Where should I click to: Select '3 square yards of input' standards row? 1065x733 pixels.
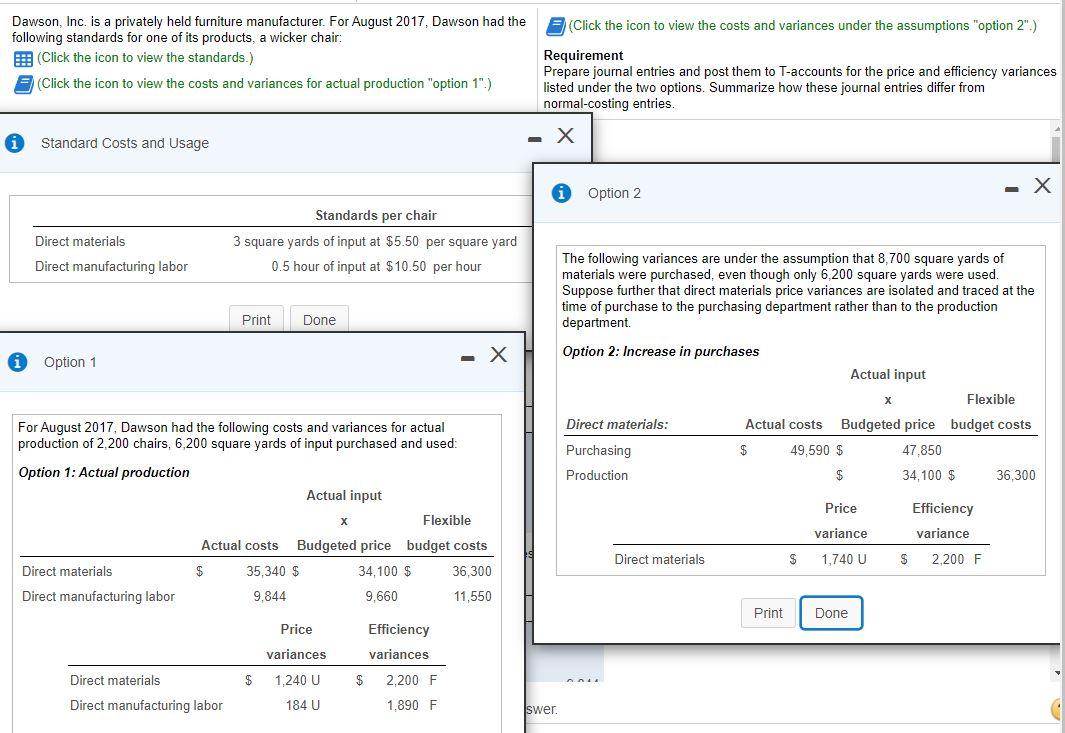375,242
